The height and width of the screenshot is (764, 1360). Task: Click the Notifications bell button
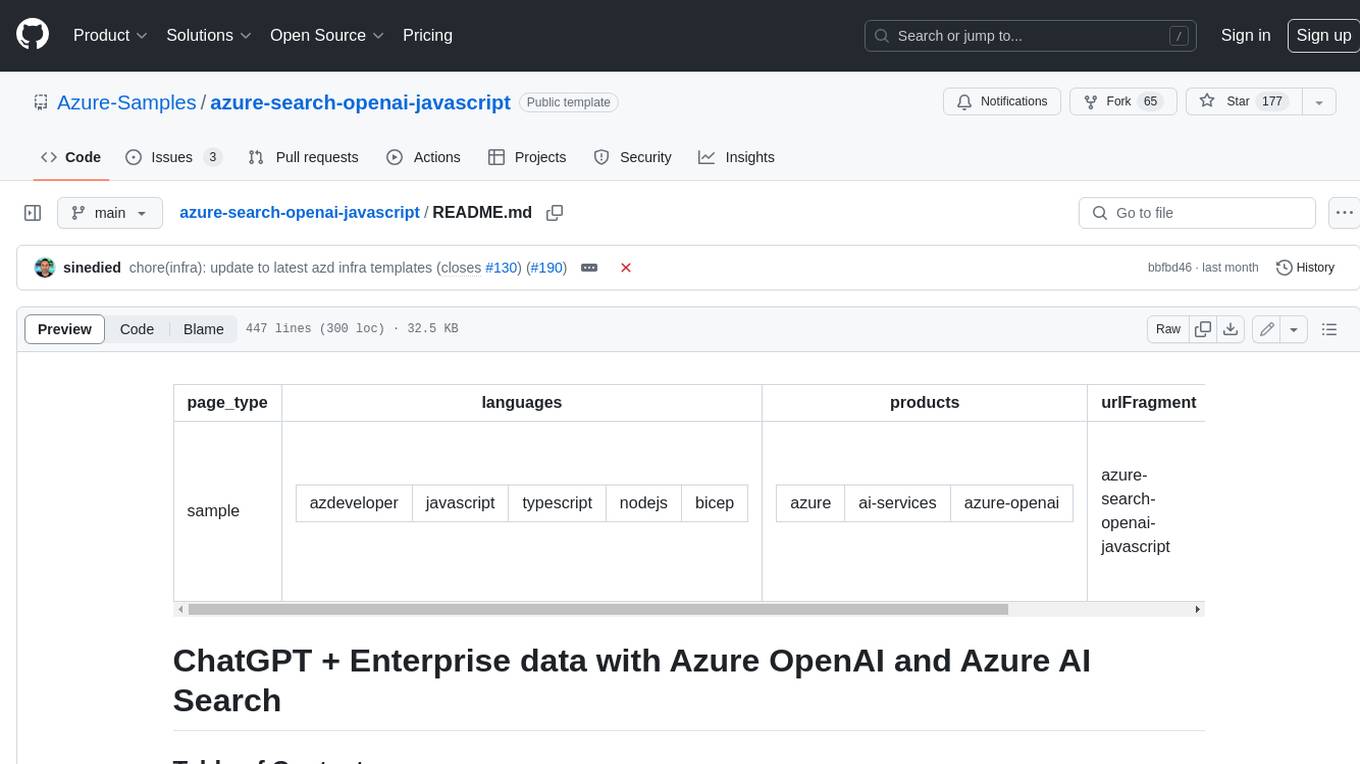click(x=1002, y=101)
